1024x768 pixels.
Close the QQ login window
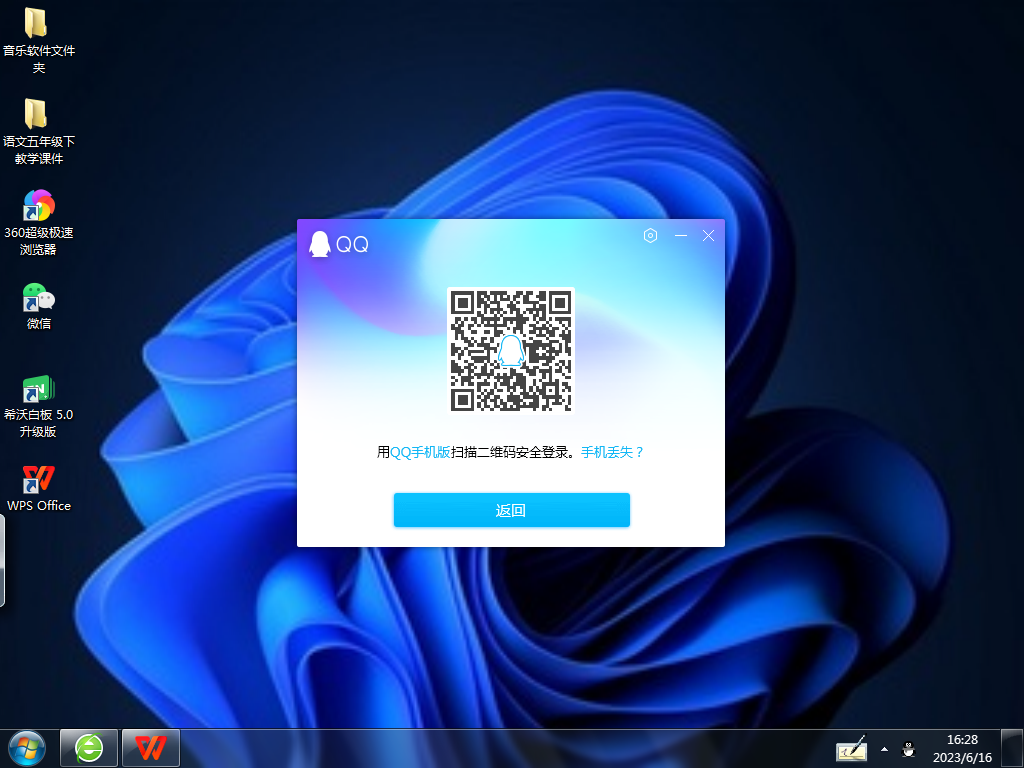708,236
